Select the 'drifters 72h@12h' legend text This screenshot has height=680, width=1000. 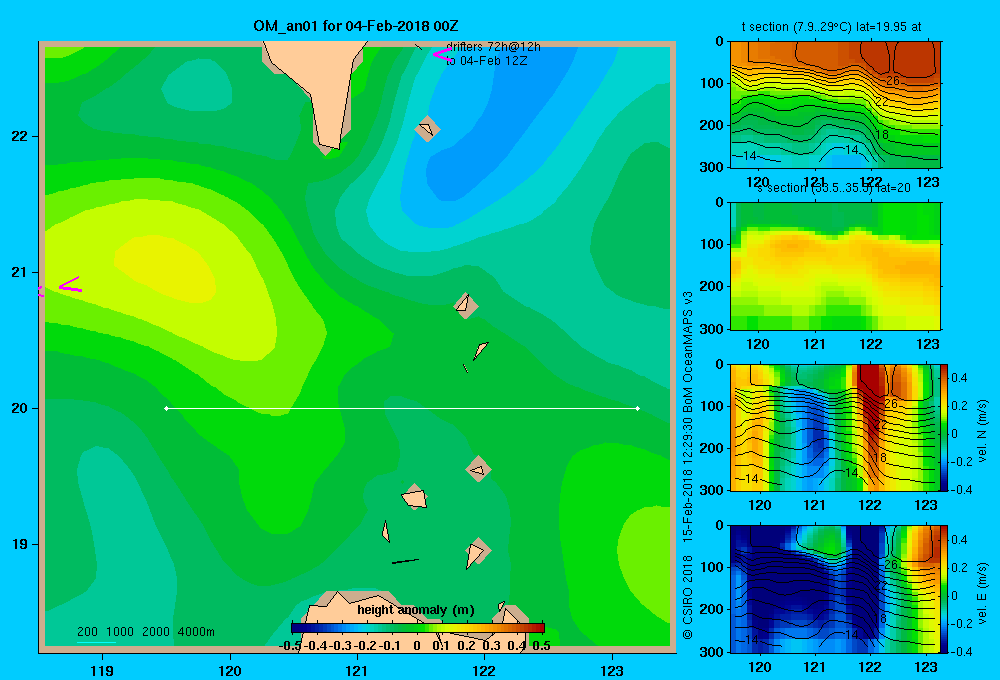pyautogui.click(x=493, y=47)
